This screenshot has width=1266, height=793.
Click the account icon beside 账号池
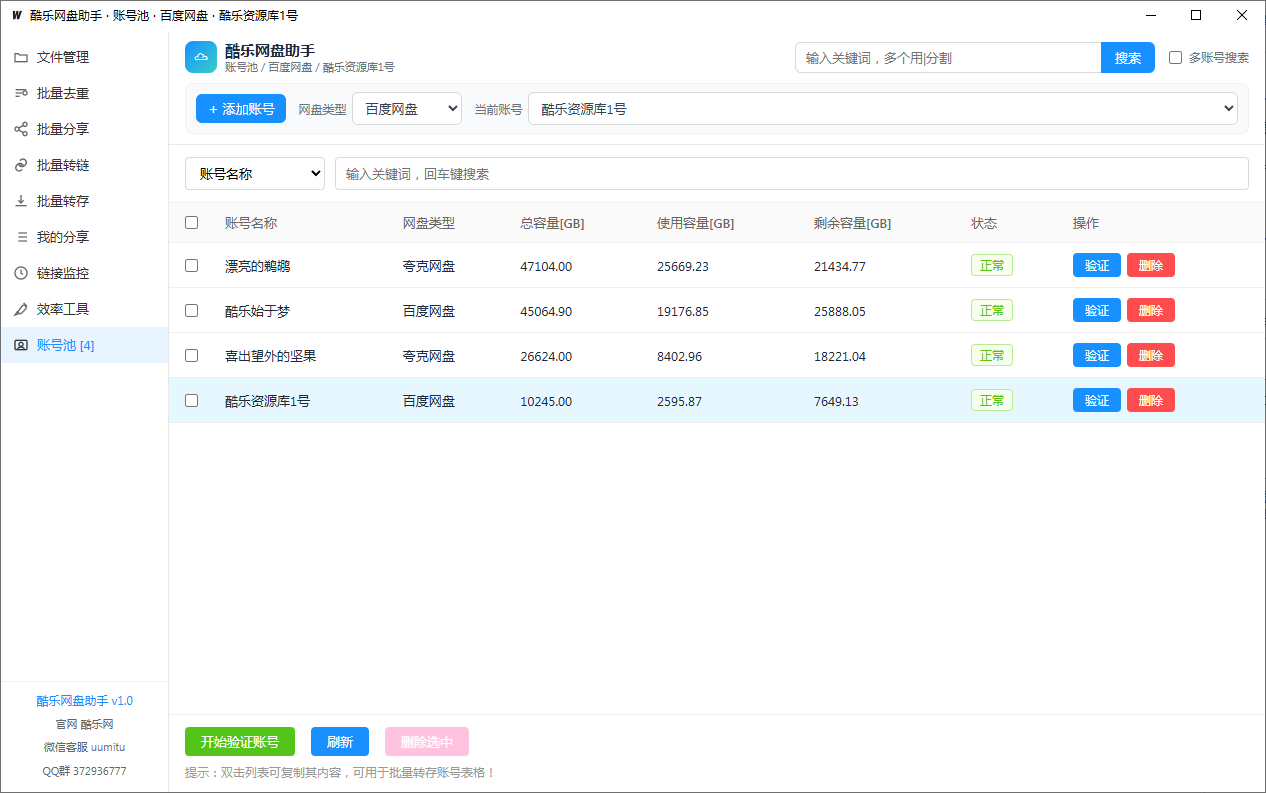coord(21,345)
